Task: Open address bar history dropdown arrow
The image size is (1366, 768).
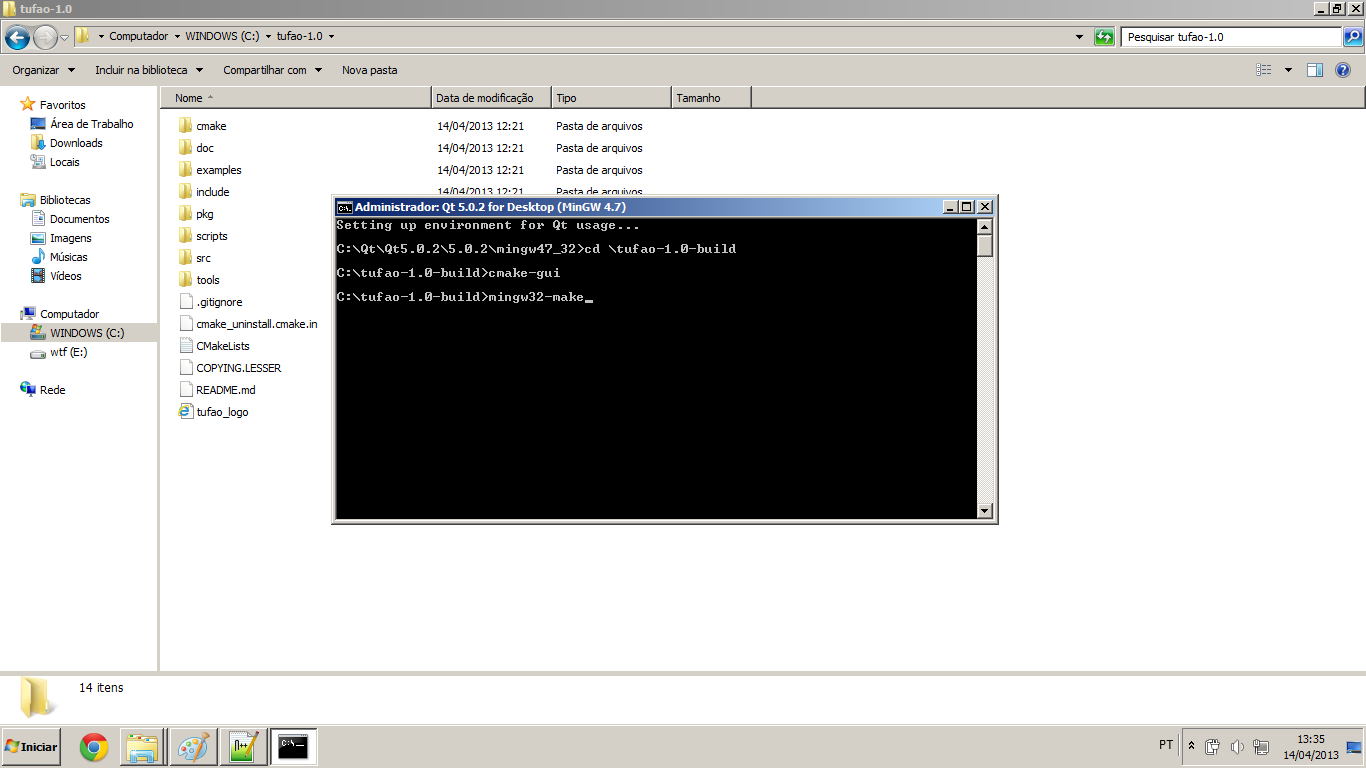Action: click(1079, 37)
